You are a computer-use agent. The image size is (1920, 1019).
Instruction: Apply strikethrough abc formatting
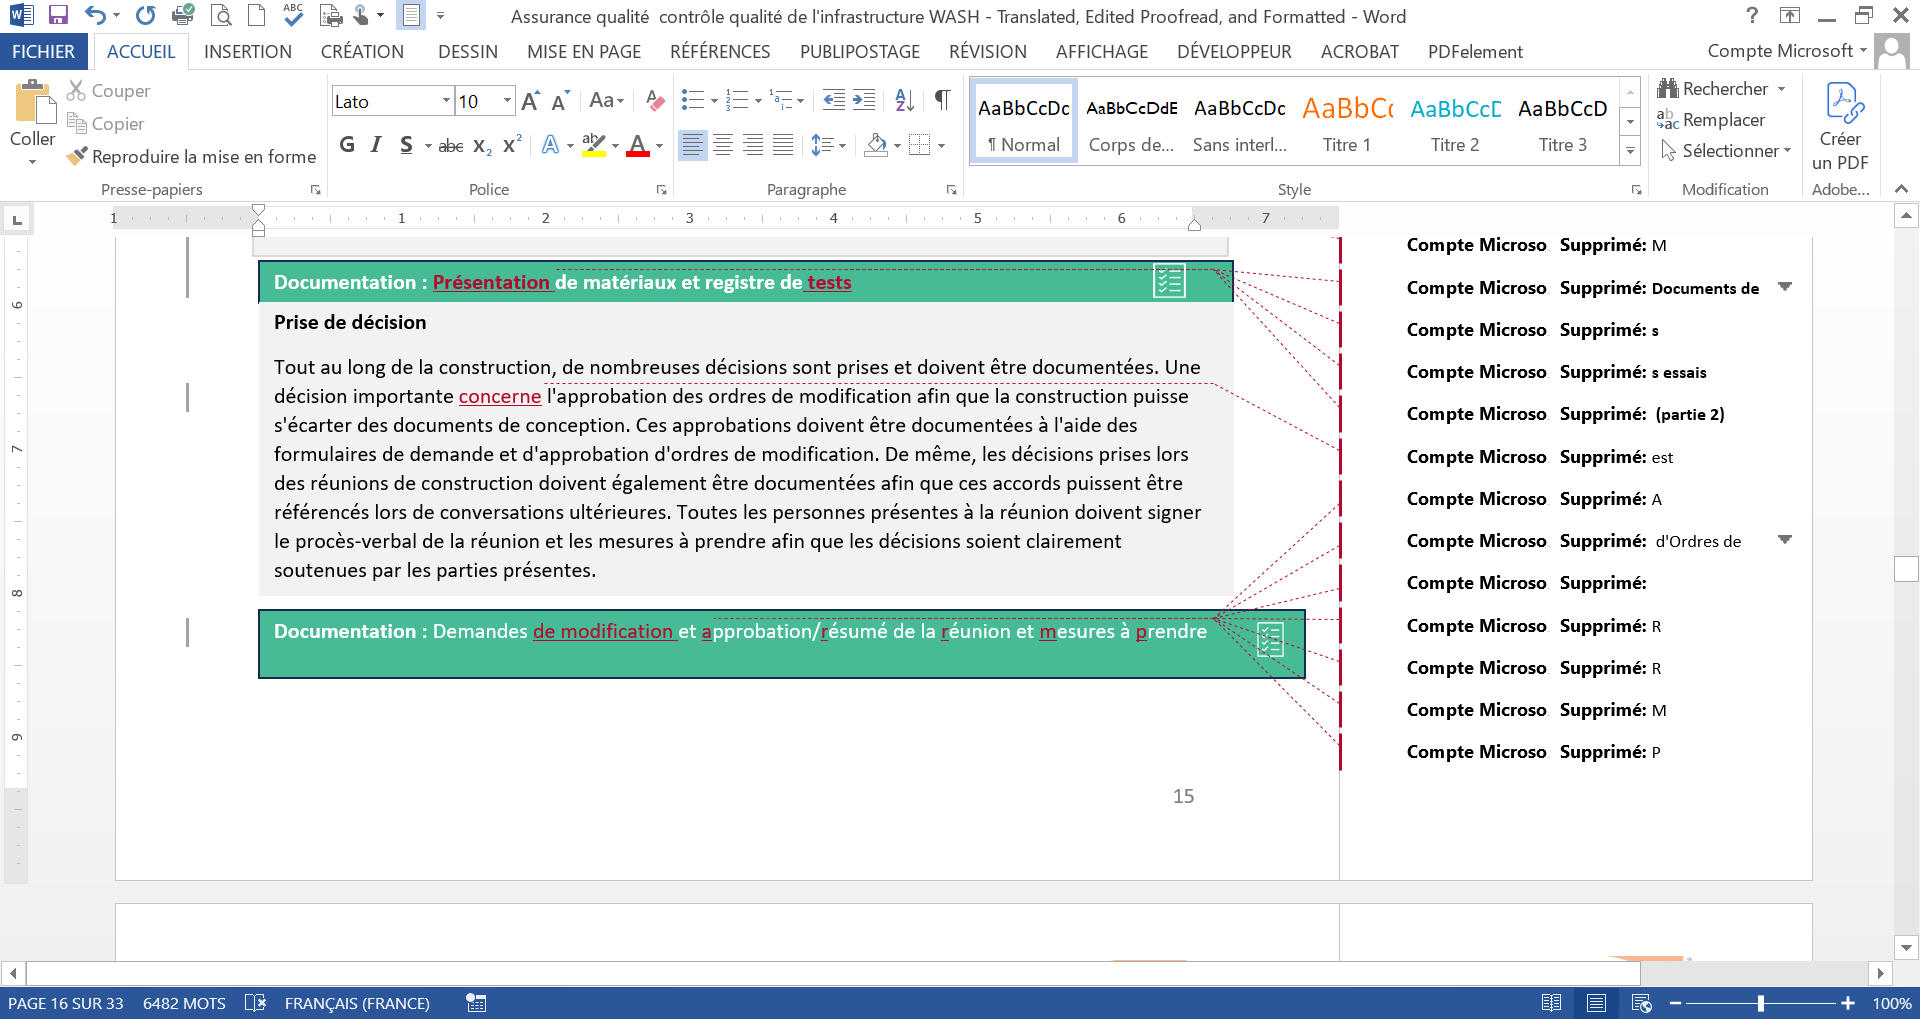tap(451, 145)
